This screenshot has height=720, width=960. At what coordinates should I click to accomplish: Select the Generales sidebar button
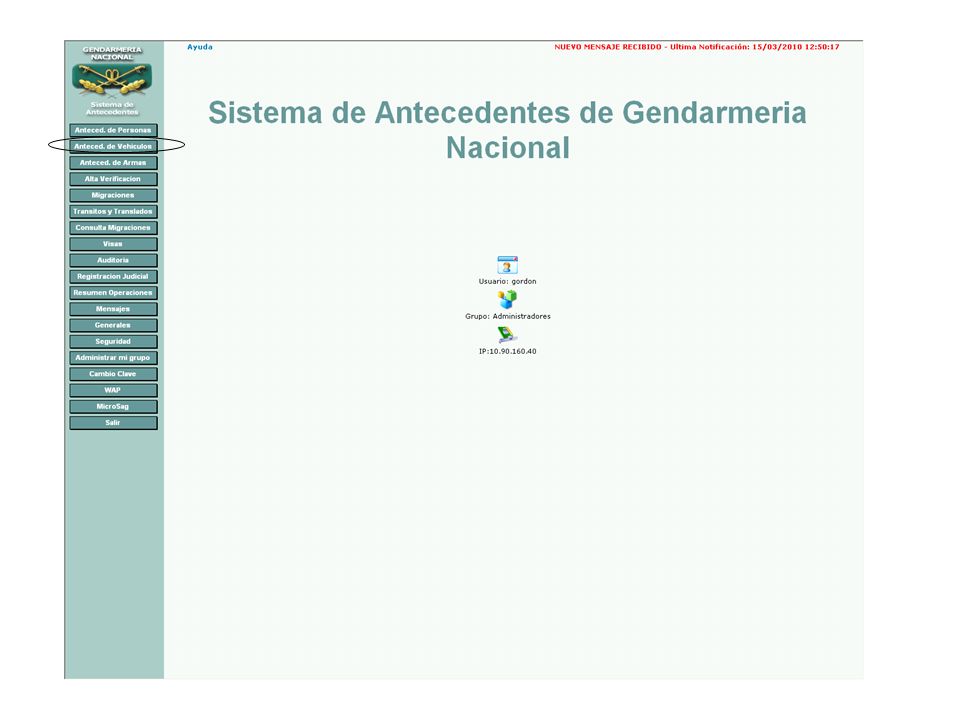coord(113,325)
